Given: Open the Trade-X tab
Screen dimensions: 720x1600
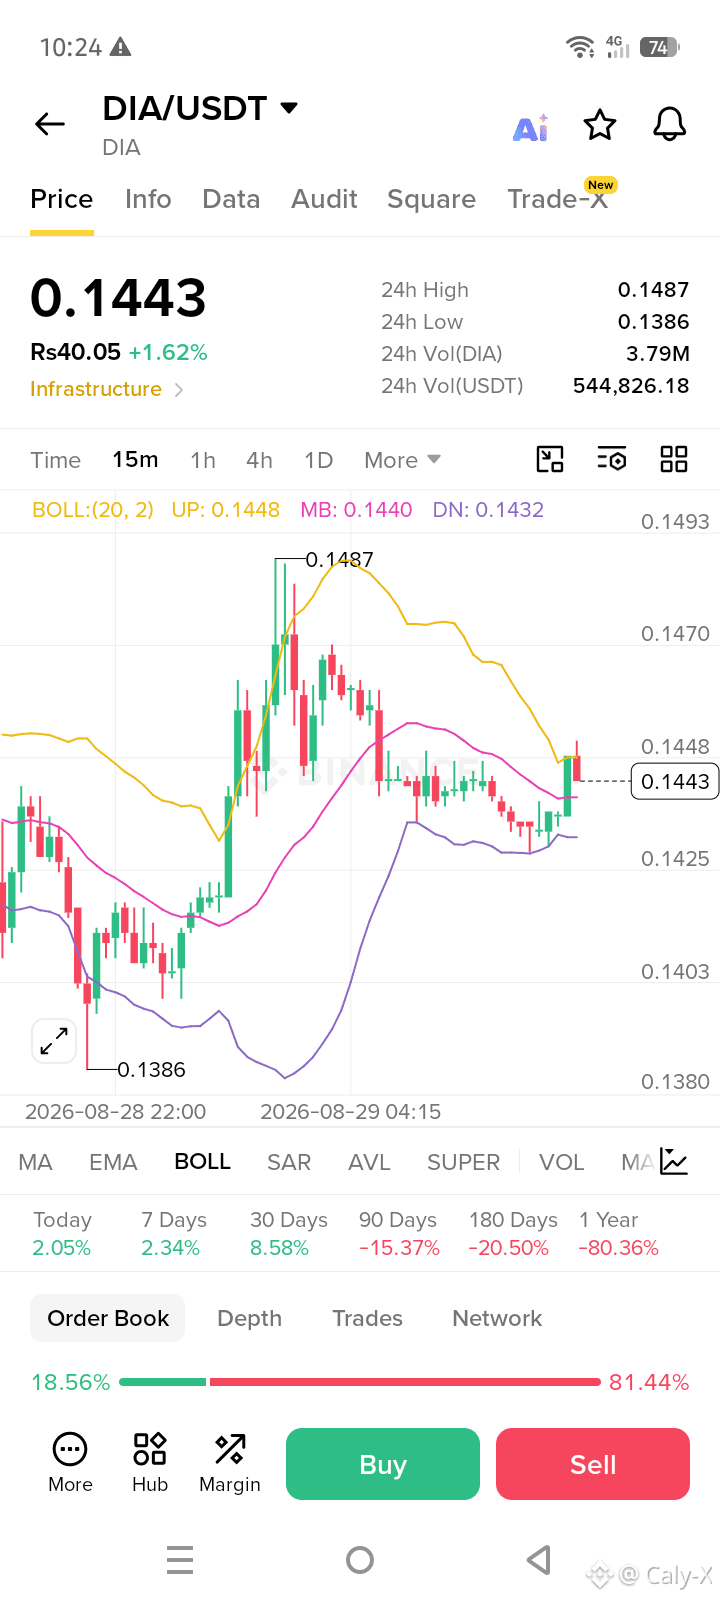Looking at the screenshot, I should click(x=557, y=199).
